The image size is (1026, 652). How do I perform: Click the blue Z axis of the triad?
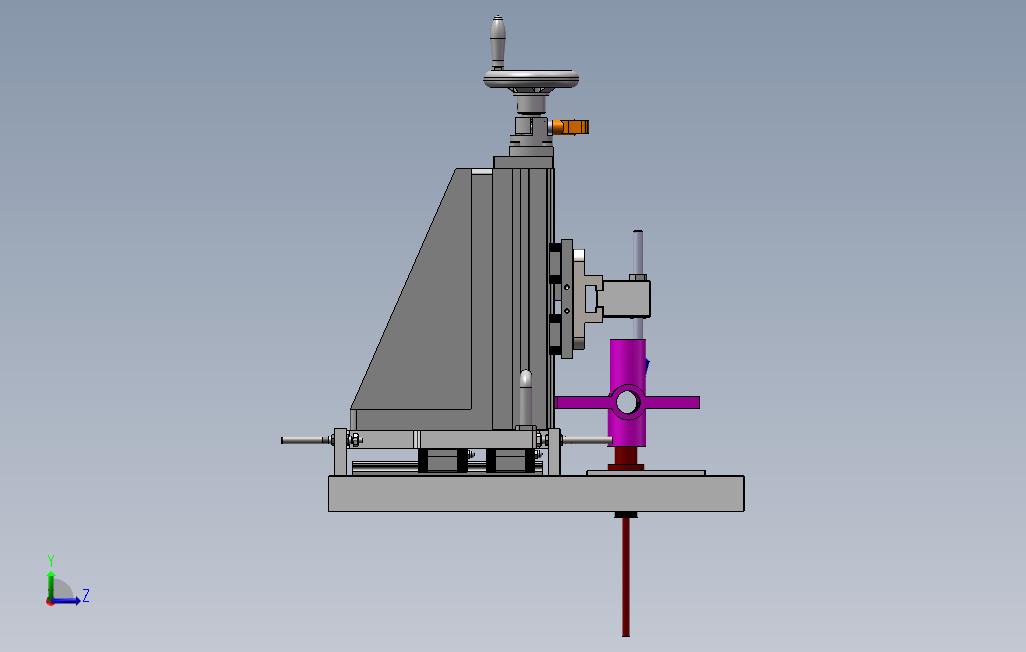65,600
